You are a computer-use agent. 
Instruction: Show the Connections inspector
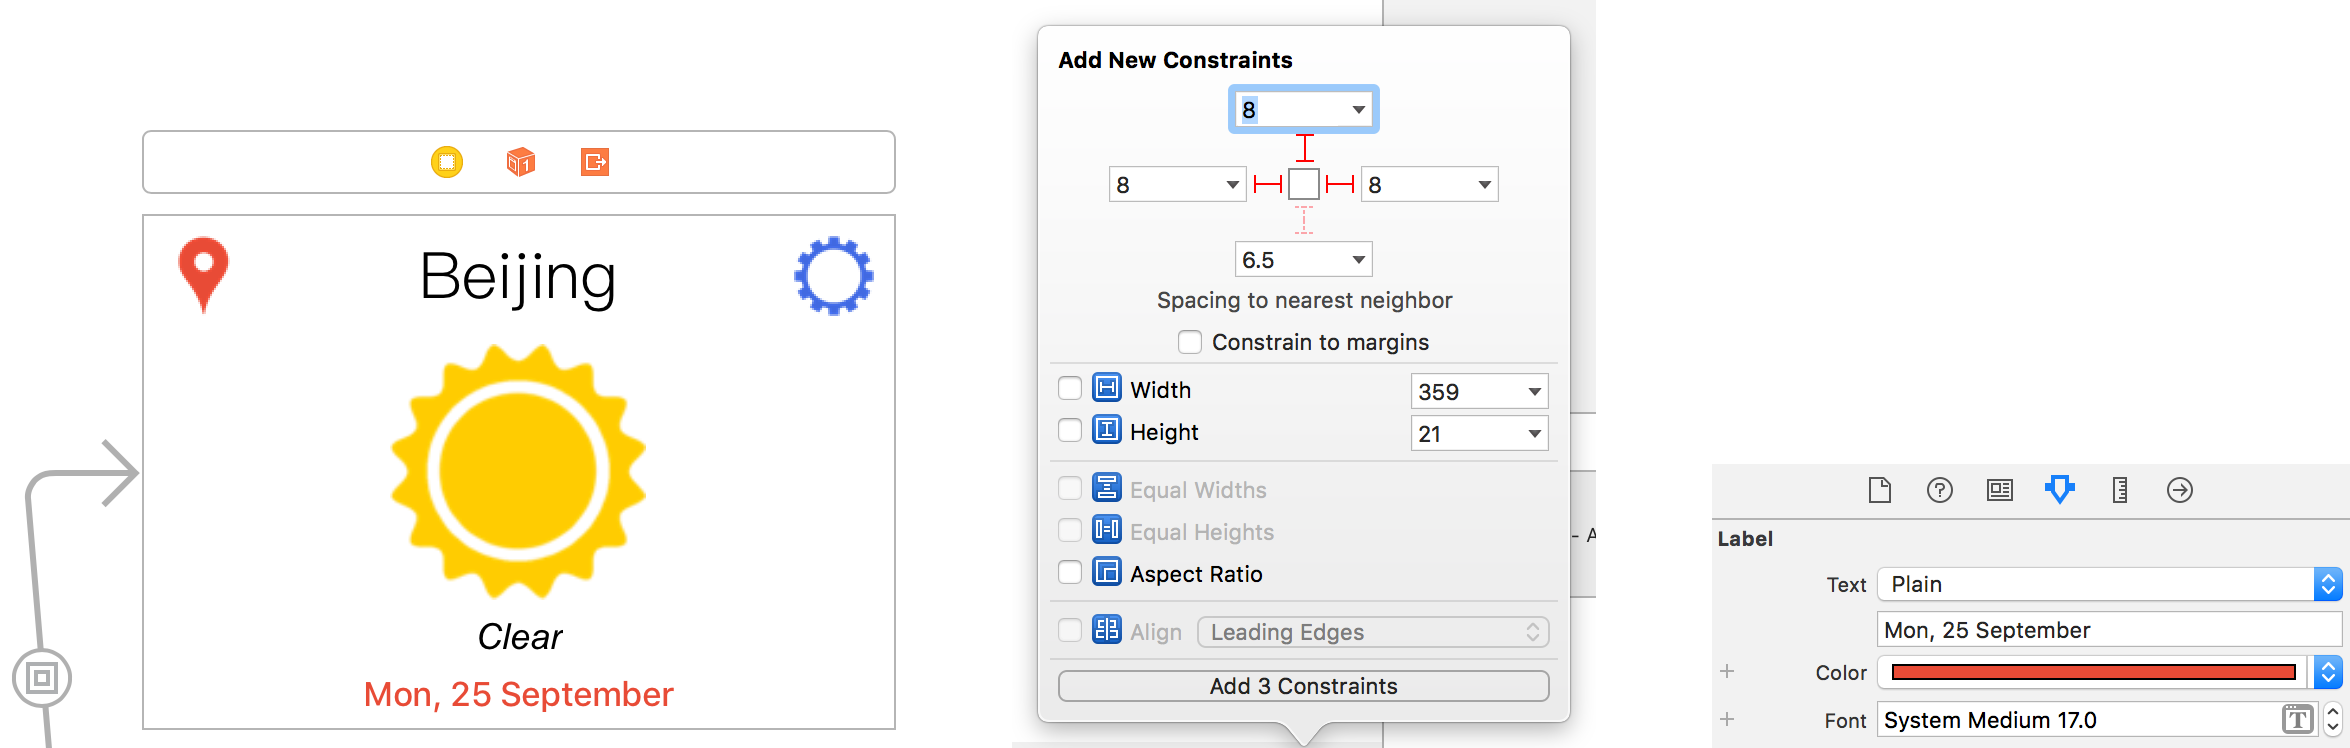(2180, 490)
